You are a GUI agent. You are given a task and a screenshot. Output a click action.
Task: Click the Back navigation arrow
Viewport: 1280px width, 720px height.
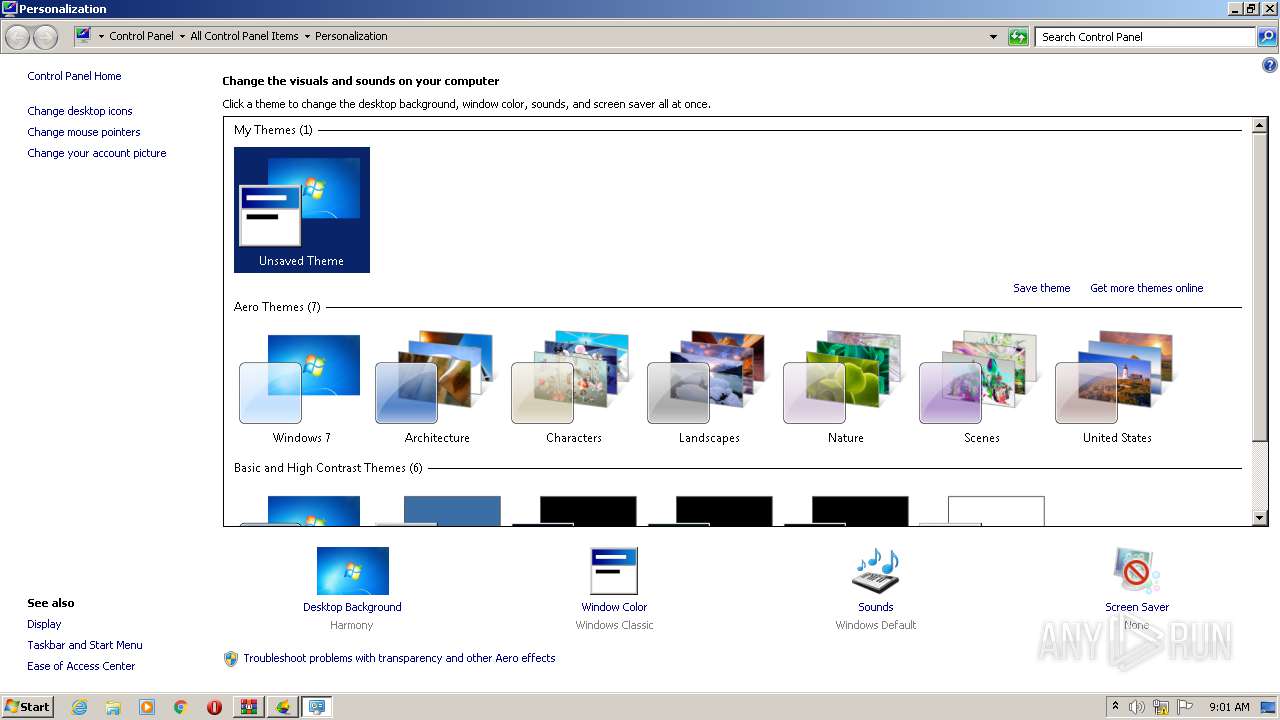(x=18, y=37)
